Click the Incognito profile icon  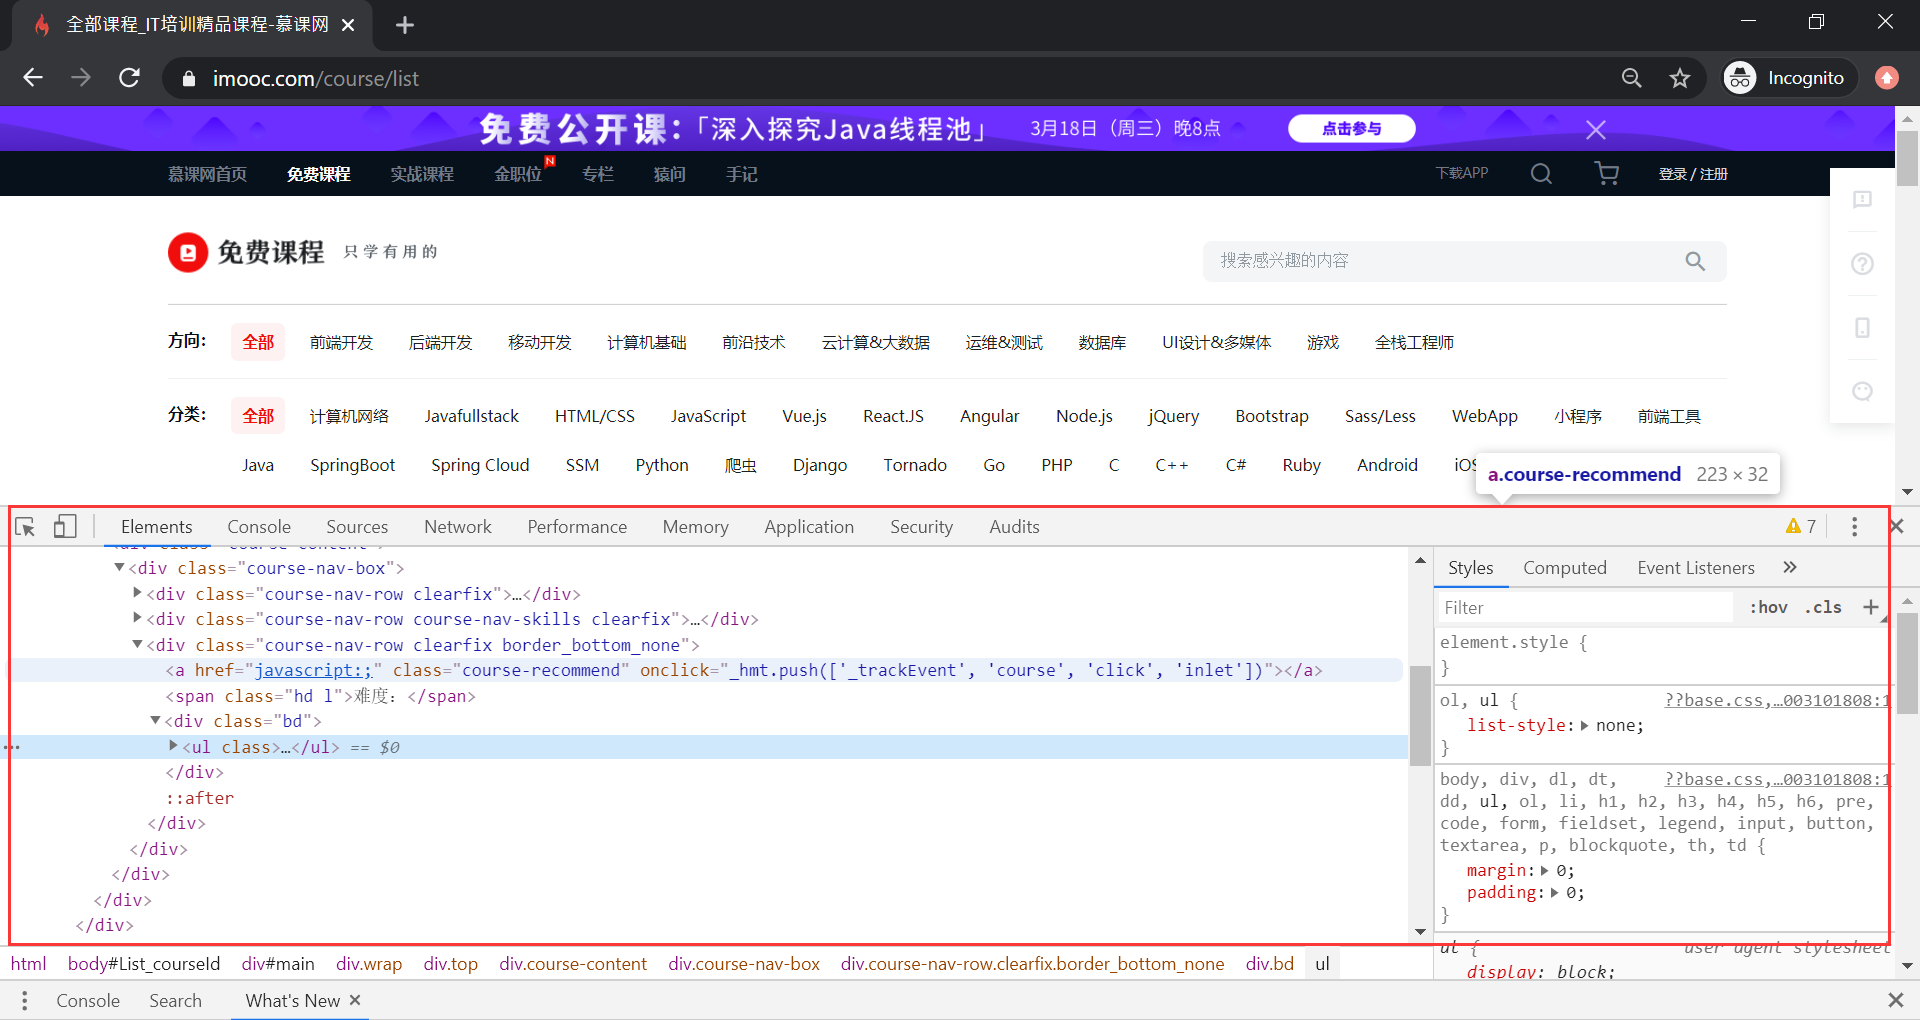click(1740, 78)
